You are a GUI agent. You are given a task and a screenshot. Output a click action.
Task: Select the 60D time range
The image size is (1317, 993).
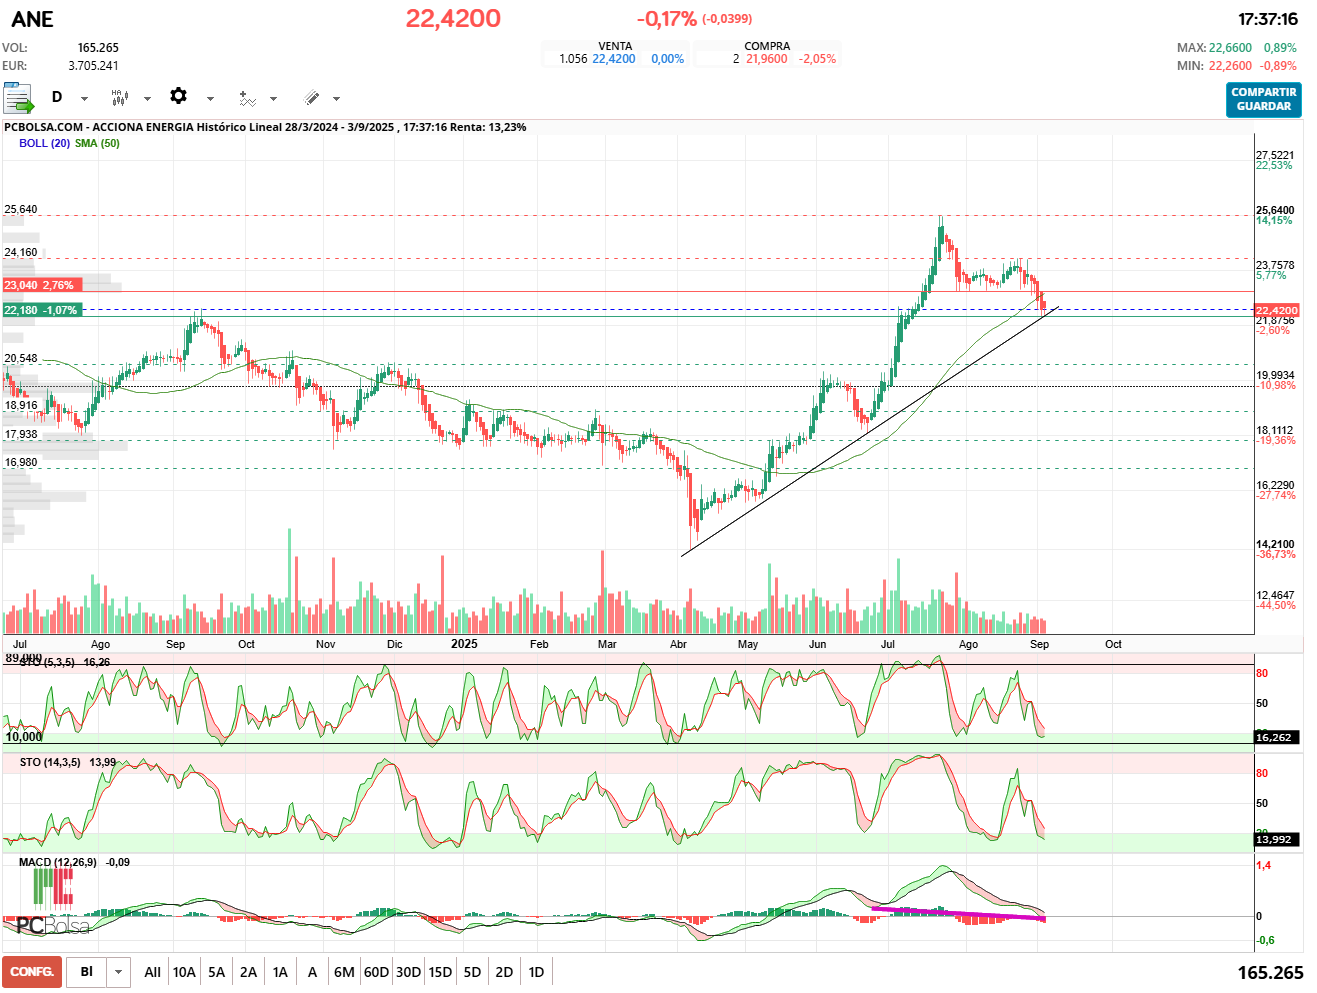tap(376, 972)
